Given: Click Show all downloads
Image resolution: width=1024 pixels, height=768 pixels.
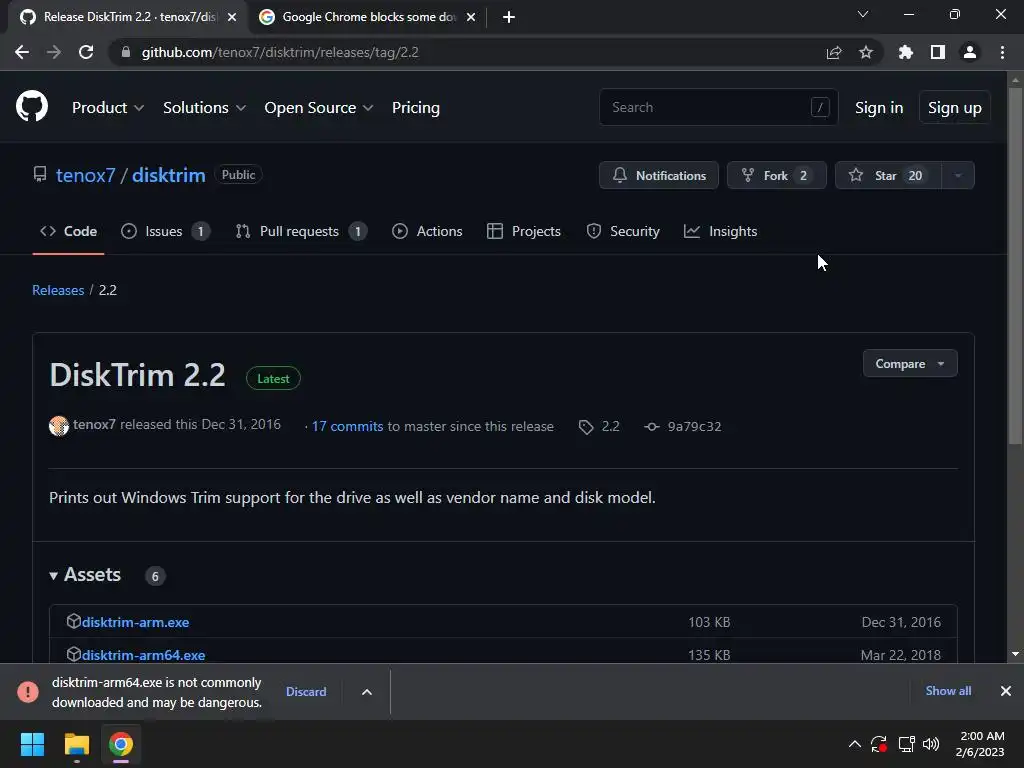Looking at the screenshot, I should [x=948, y=691].
